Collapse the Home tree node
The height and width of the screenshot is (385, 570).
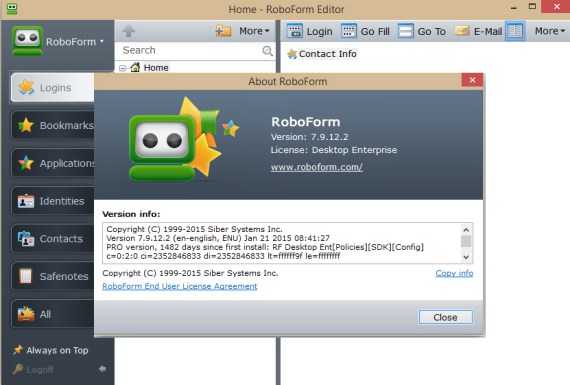tap(123, 68)
